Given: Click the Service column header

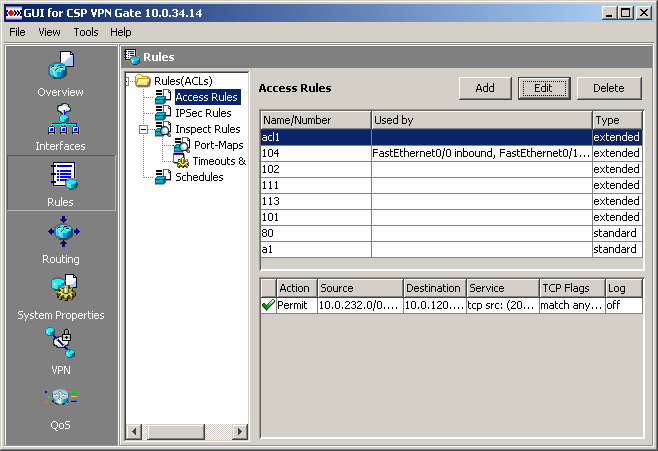Looking at the screenshot, I should click(503, 288).
